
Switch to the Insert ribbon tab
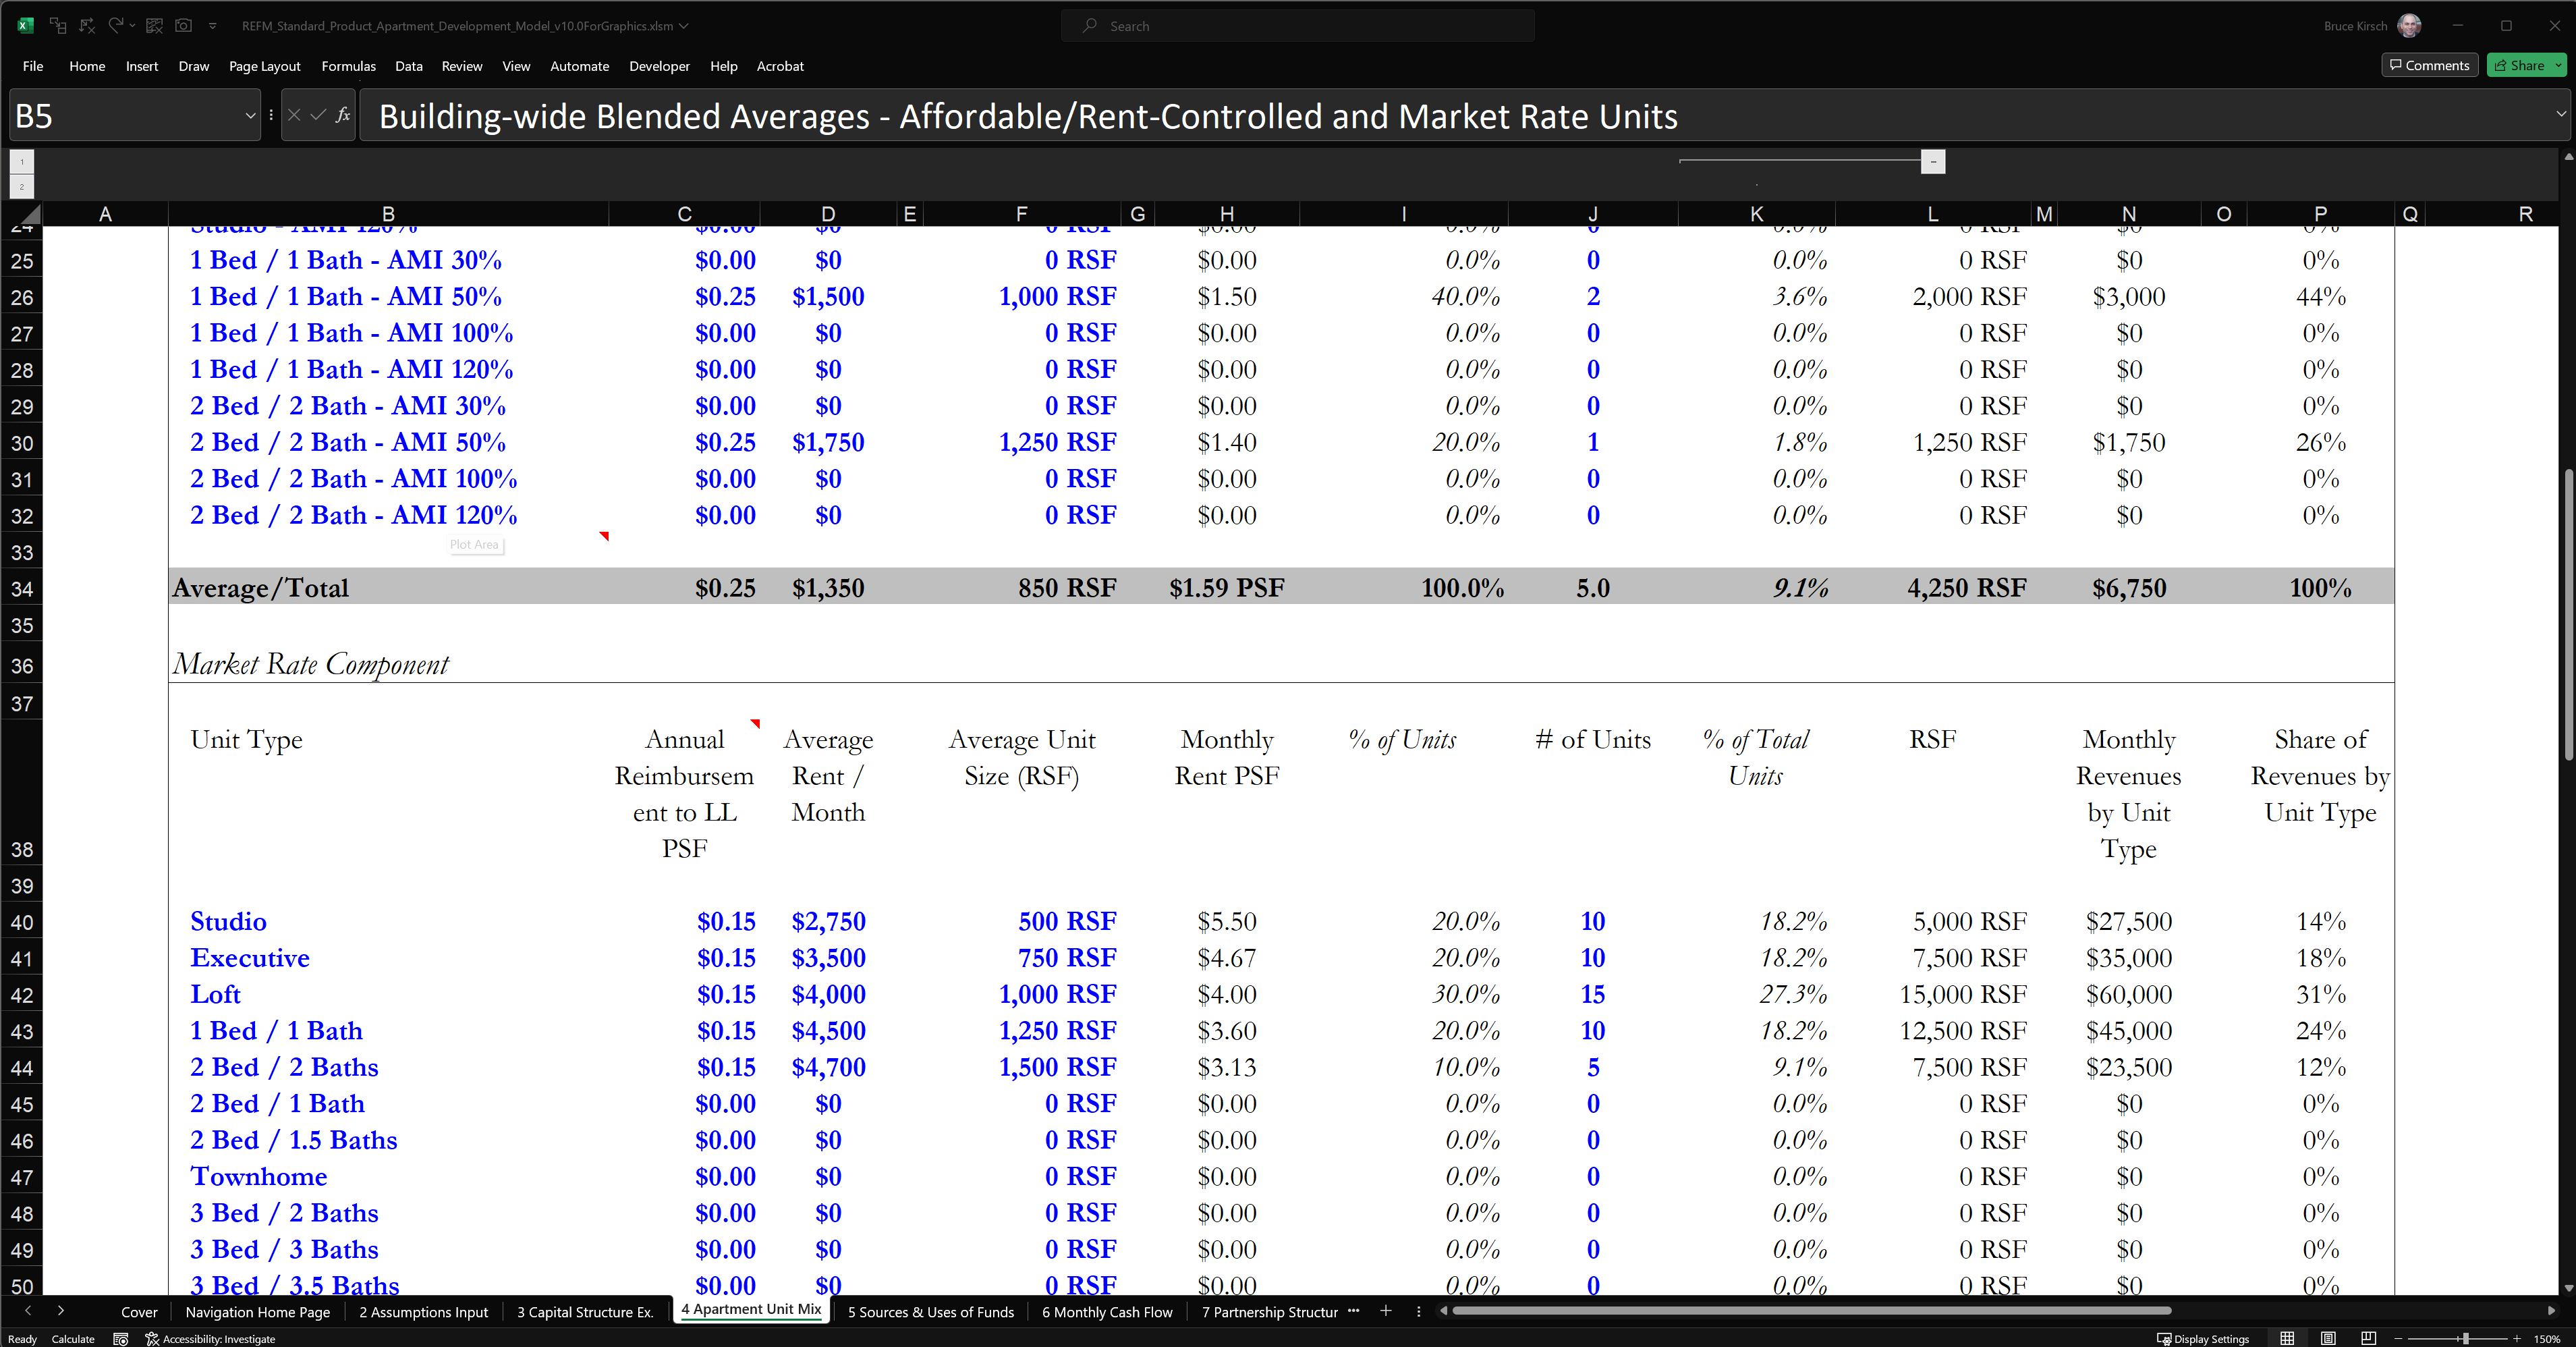(142, 66)
